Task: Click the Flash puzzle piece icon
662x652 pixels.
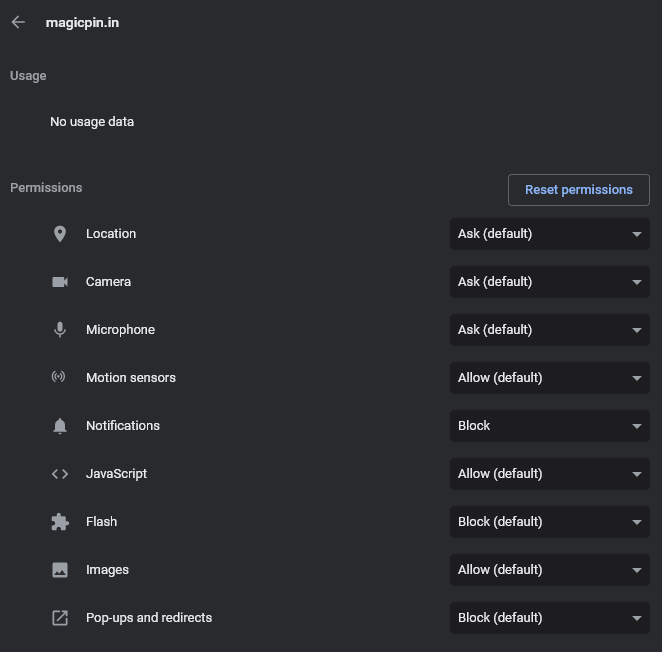Action: click(x=60, y=522)
